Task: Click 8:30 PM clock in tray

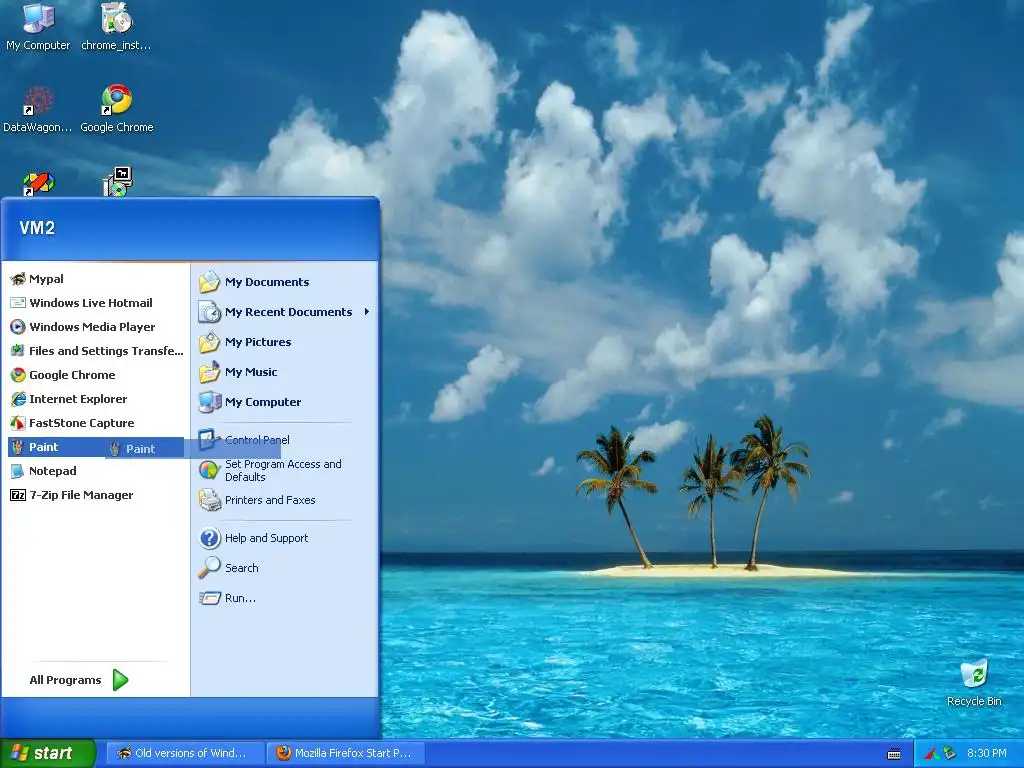Action: (987, 754)
